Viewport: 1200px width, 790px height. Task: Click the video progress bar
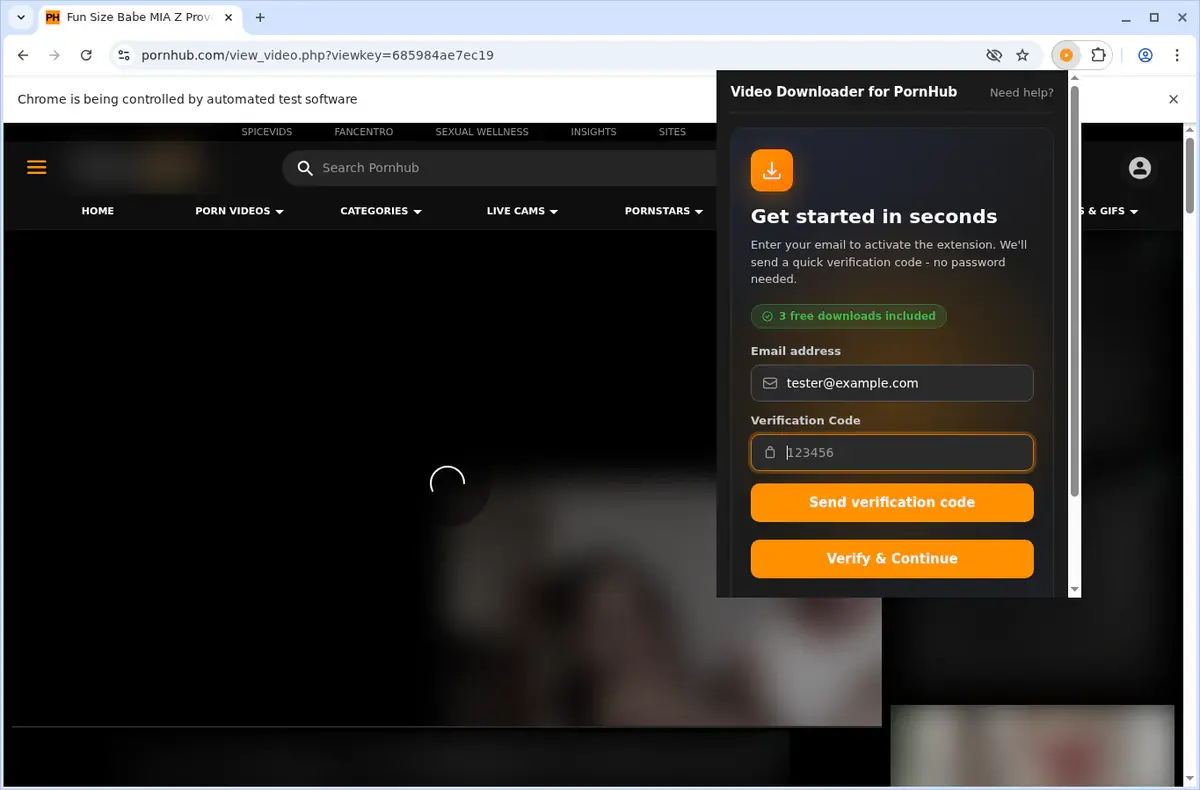coord(446,726)
